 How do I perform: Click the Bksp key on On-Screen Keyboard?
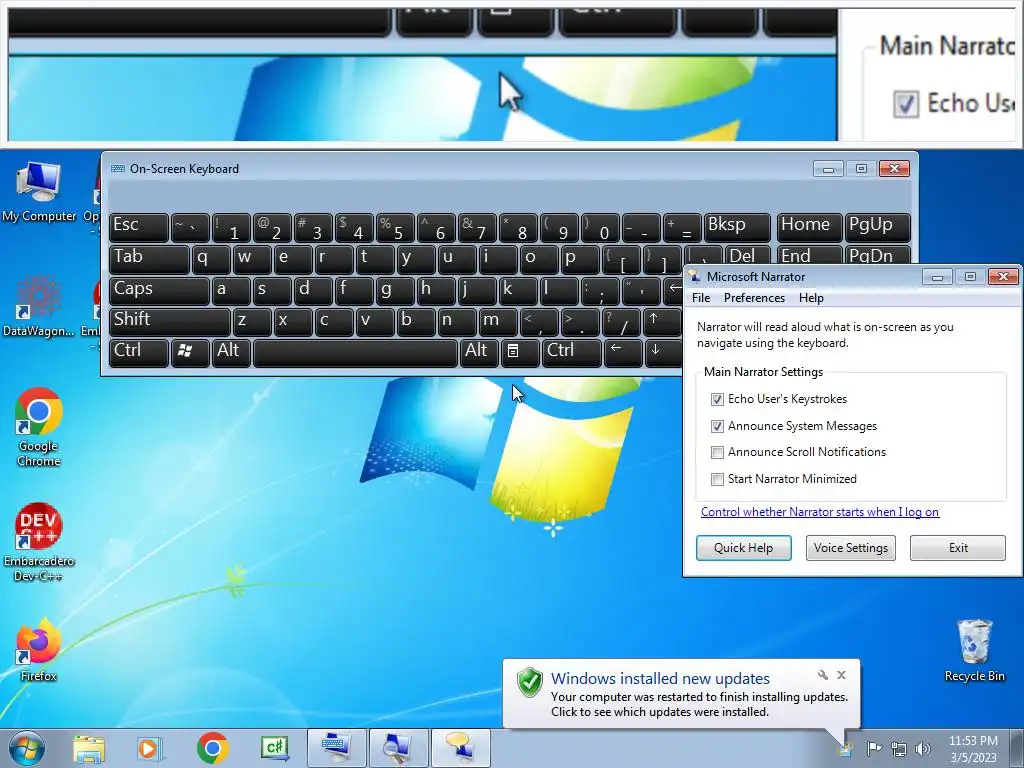737,227
